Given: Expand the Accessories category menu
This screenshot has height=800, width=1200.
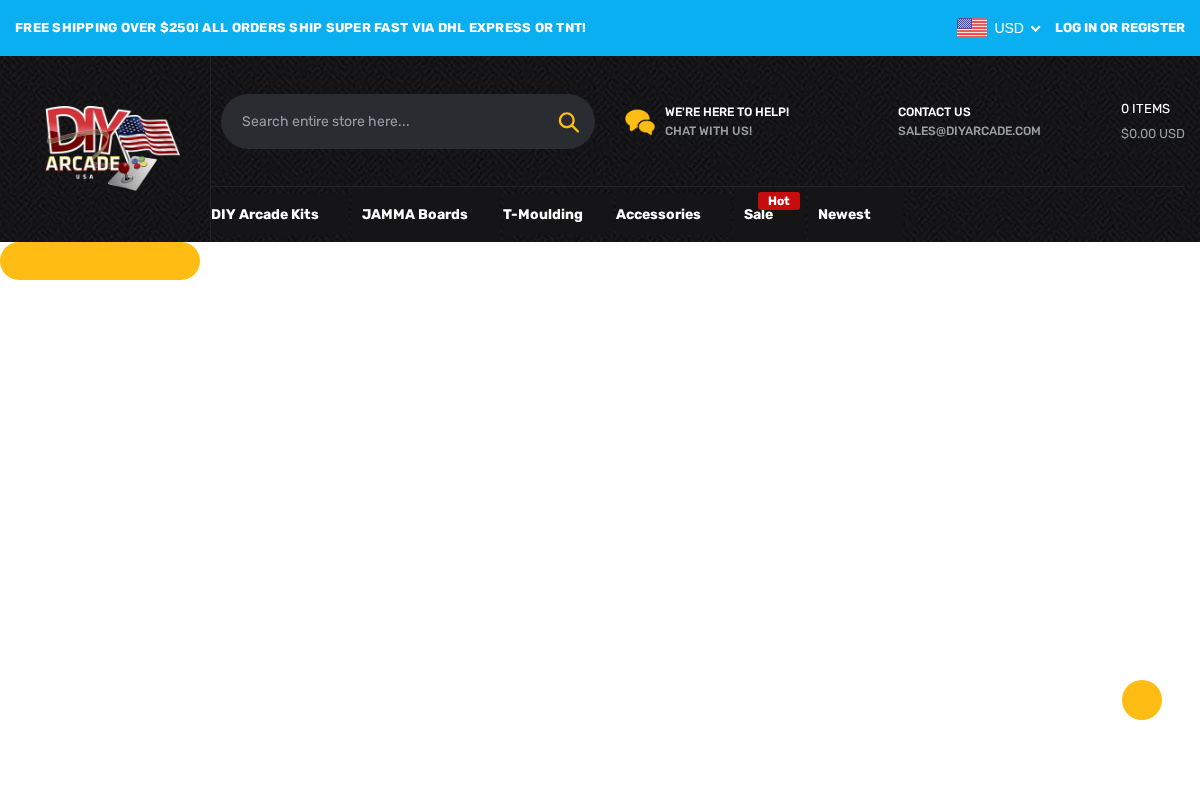Looking at the screenshot, I should 658,214.
